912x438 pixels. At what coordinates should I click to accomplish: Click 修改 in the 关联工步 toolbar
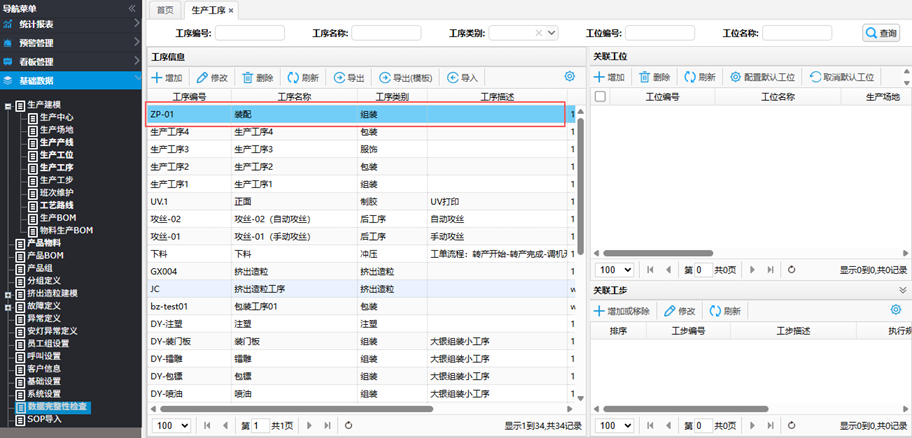(x=679, y=311)
